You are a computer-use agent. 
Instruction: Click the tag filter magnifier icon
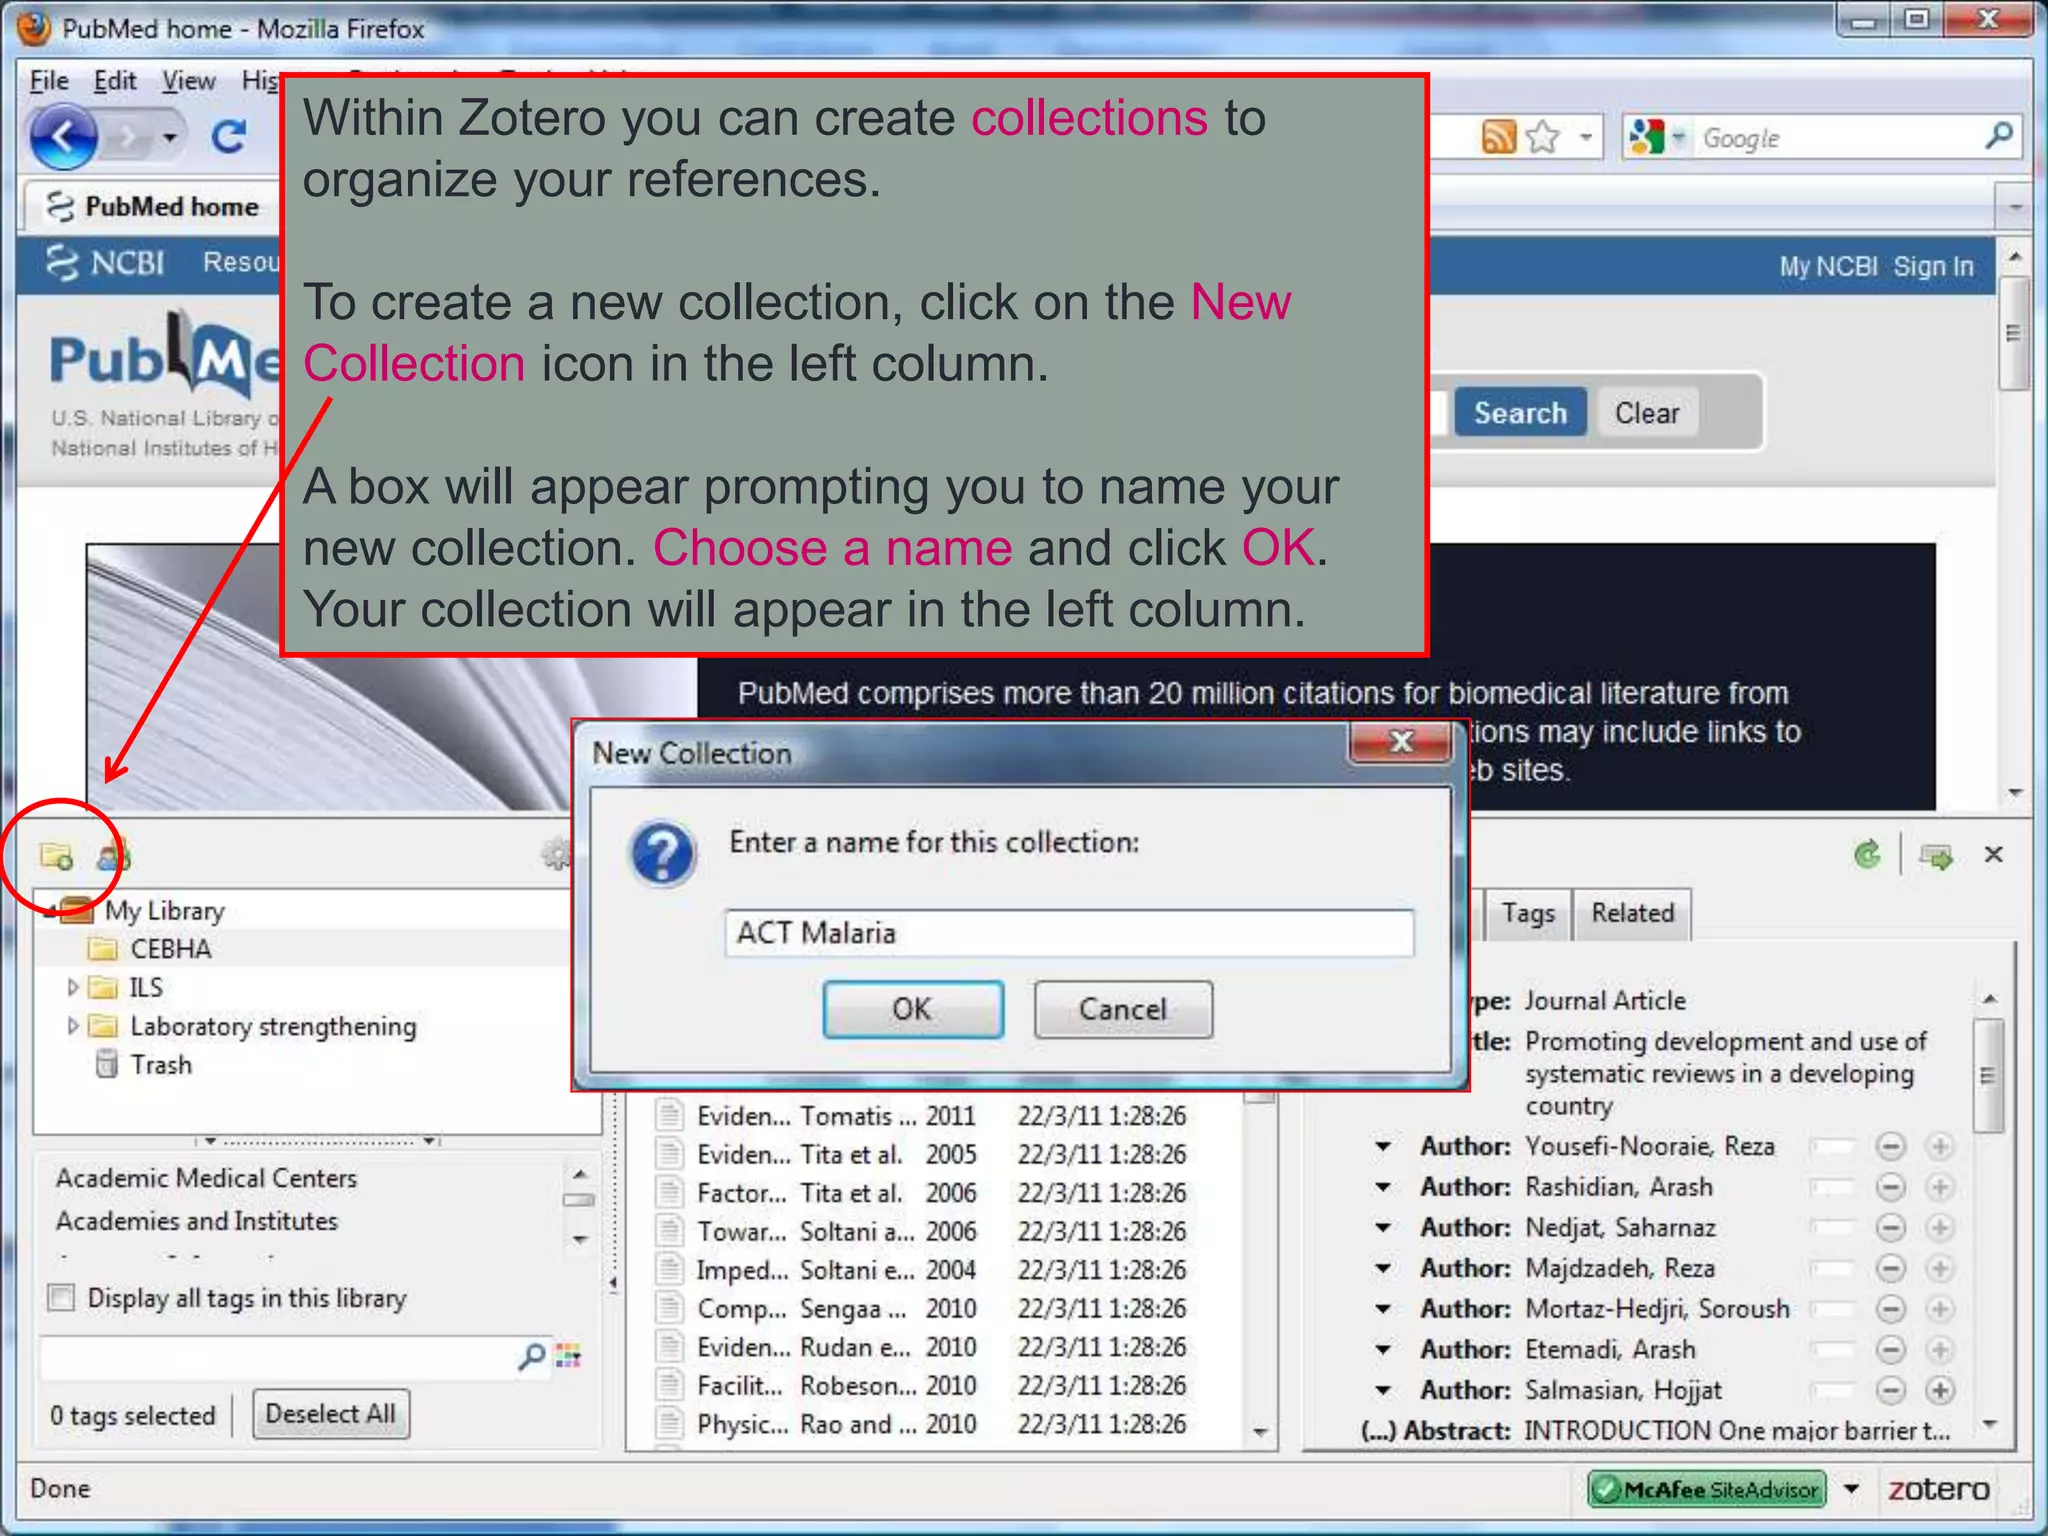pos(532,1357)
